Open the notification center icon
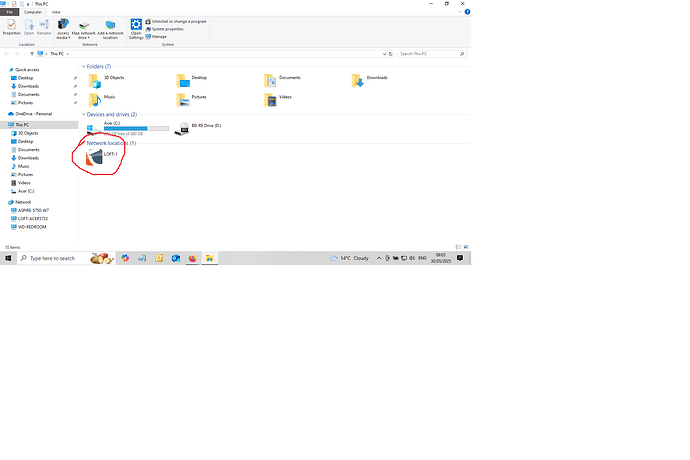Screen dimensions: 690x460 (460, 258)
